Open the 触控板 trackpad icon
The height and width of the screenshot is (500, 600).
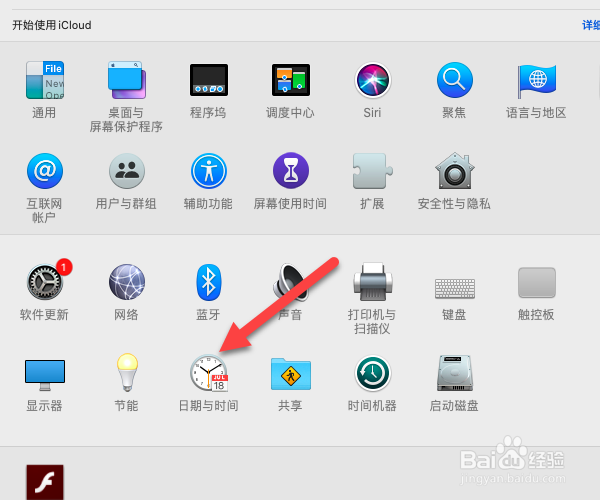click(536, 283)
